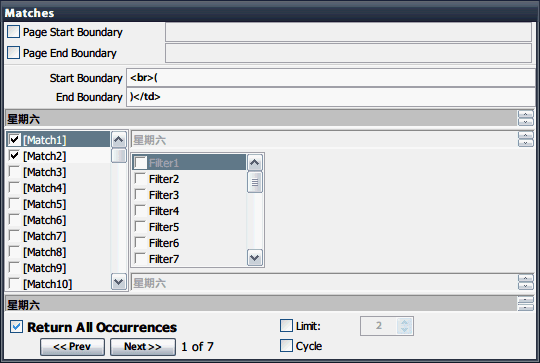Click the Page End Boundary text field

click(348, 53)
